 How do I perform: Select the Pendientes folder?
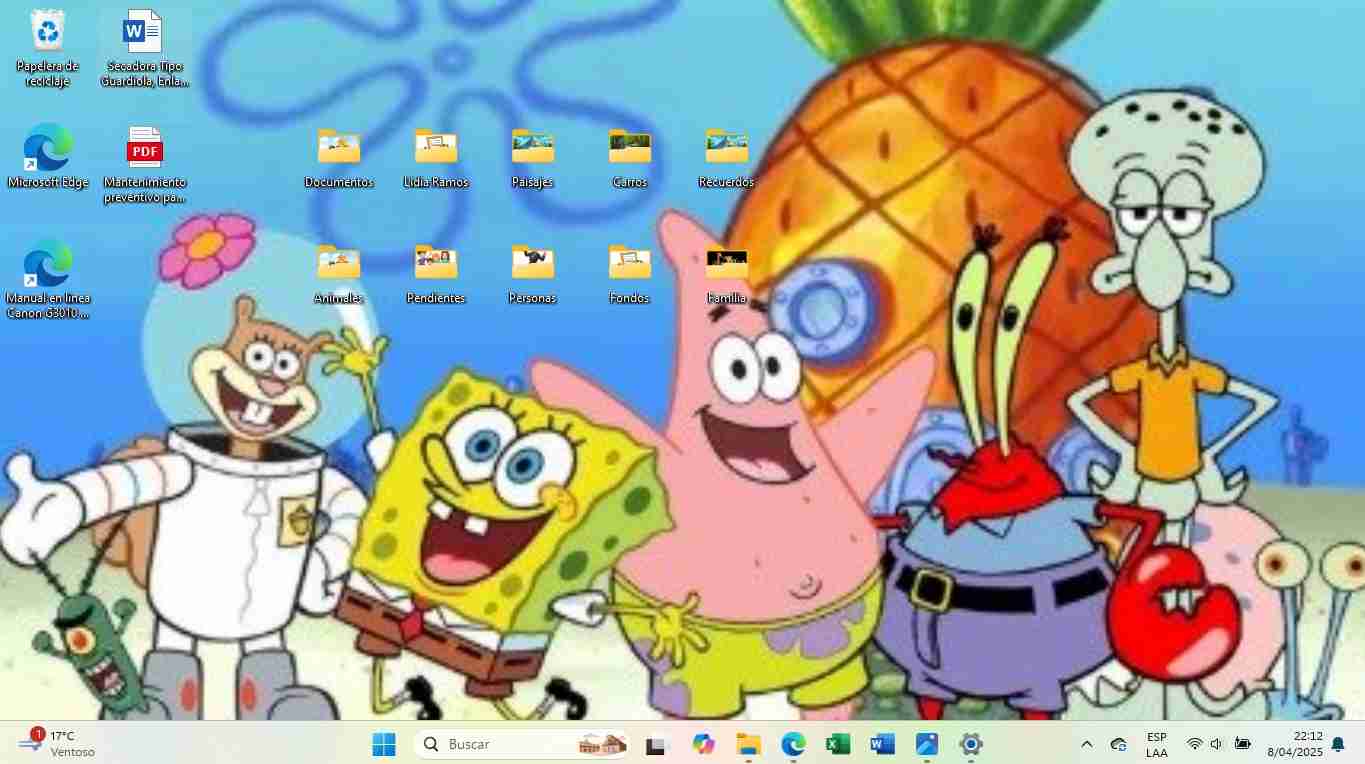coord(436,274)
